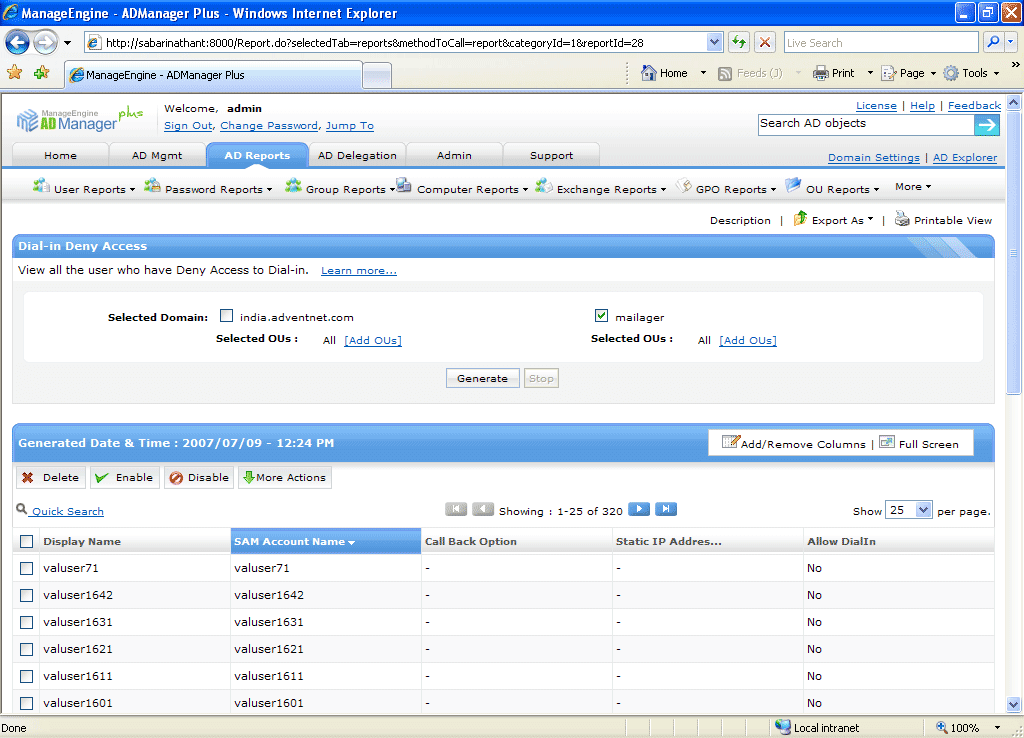Click the Printable View printer icon

[x=902, y=219]
